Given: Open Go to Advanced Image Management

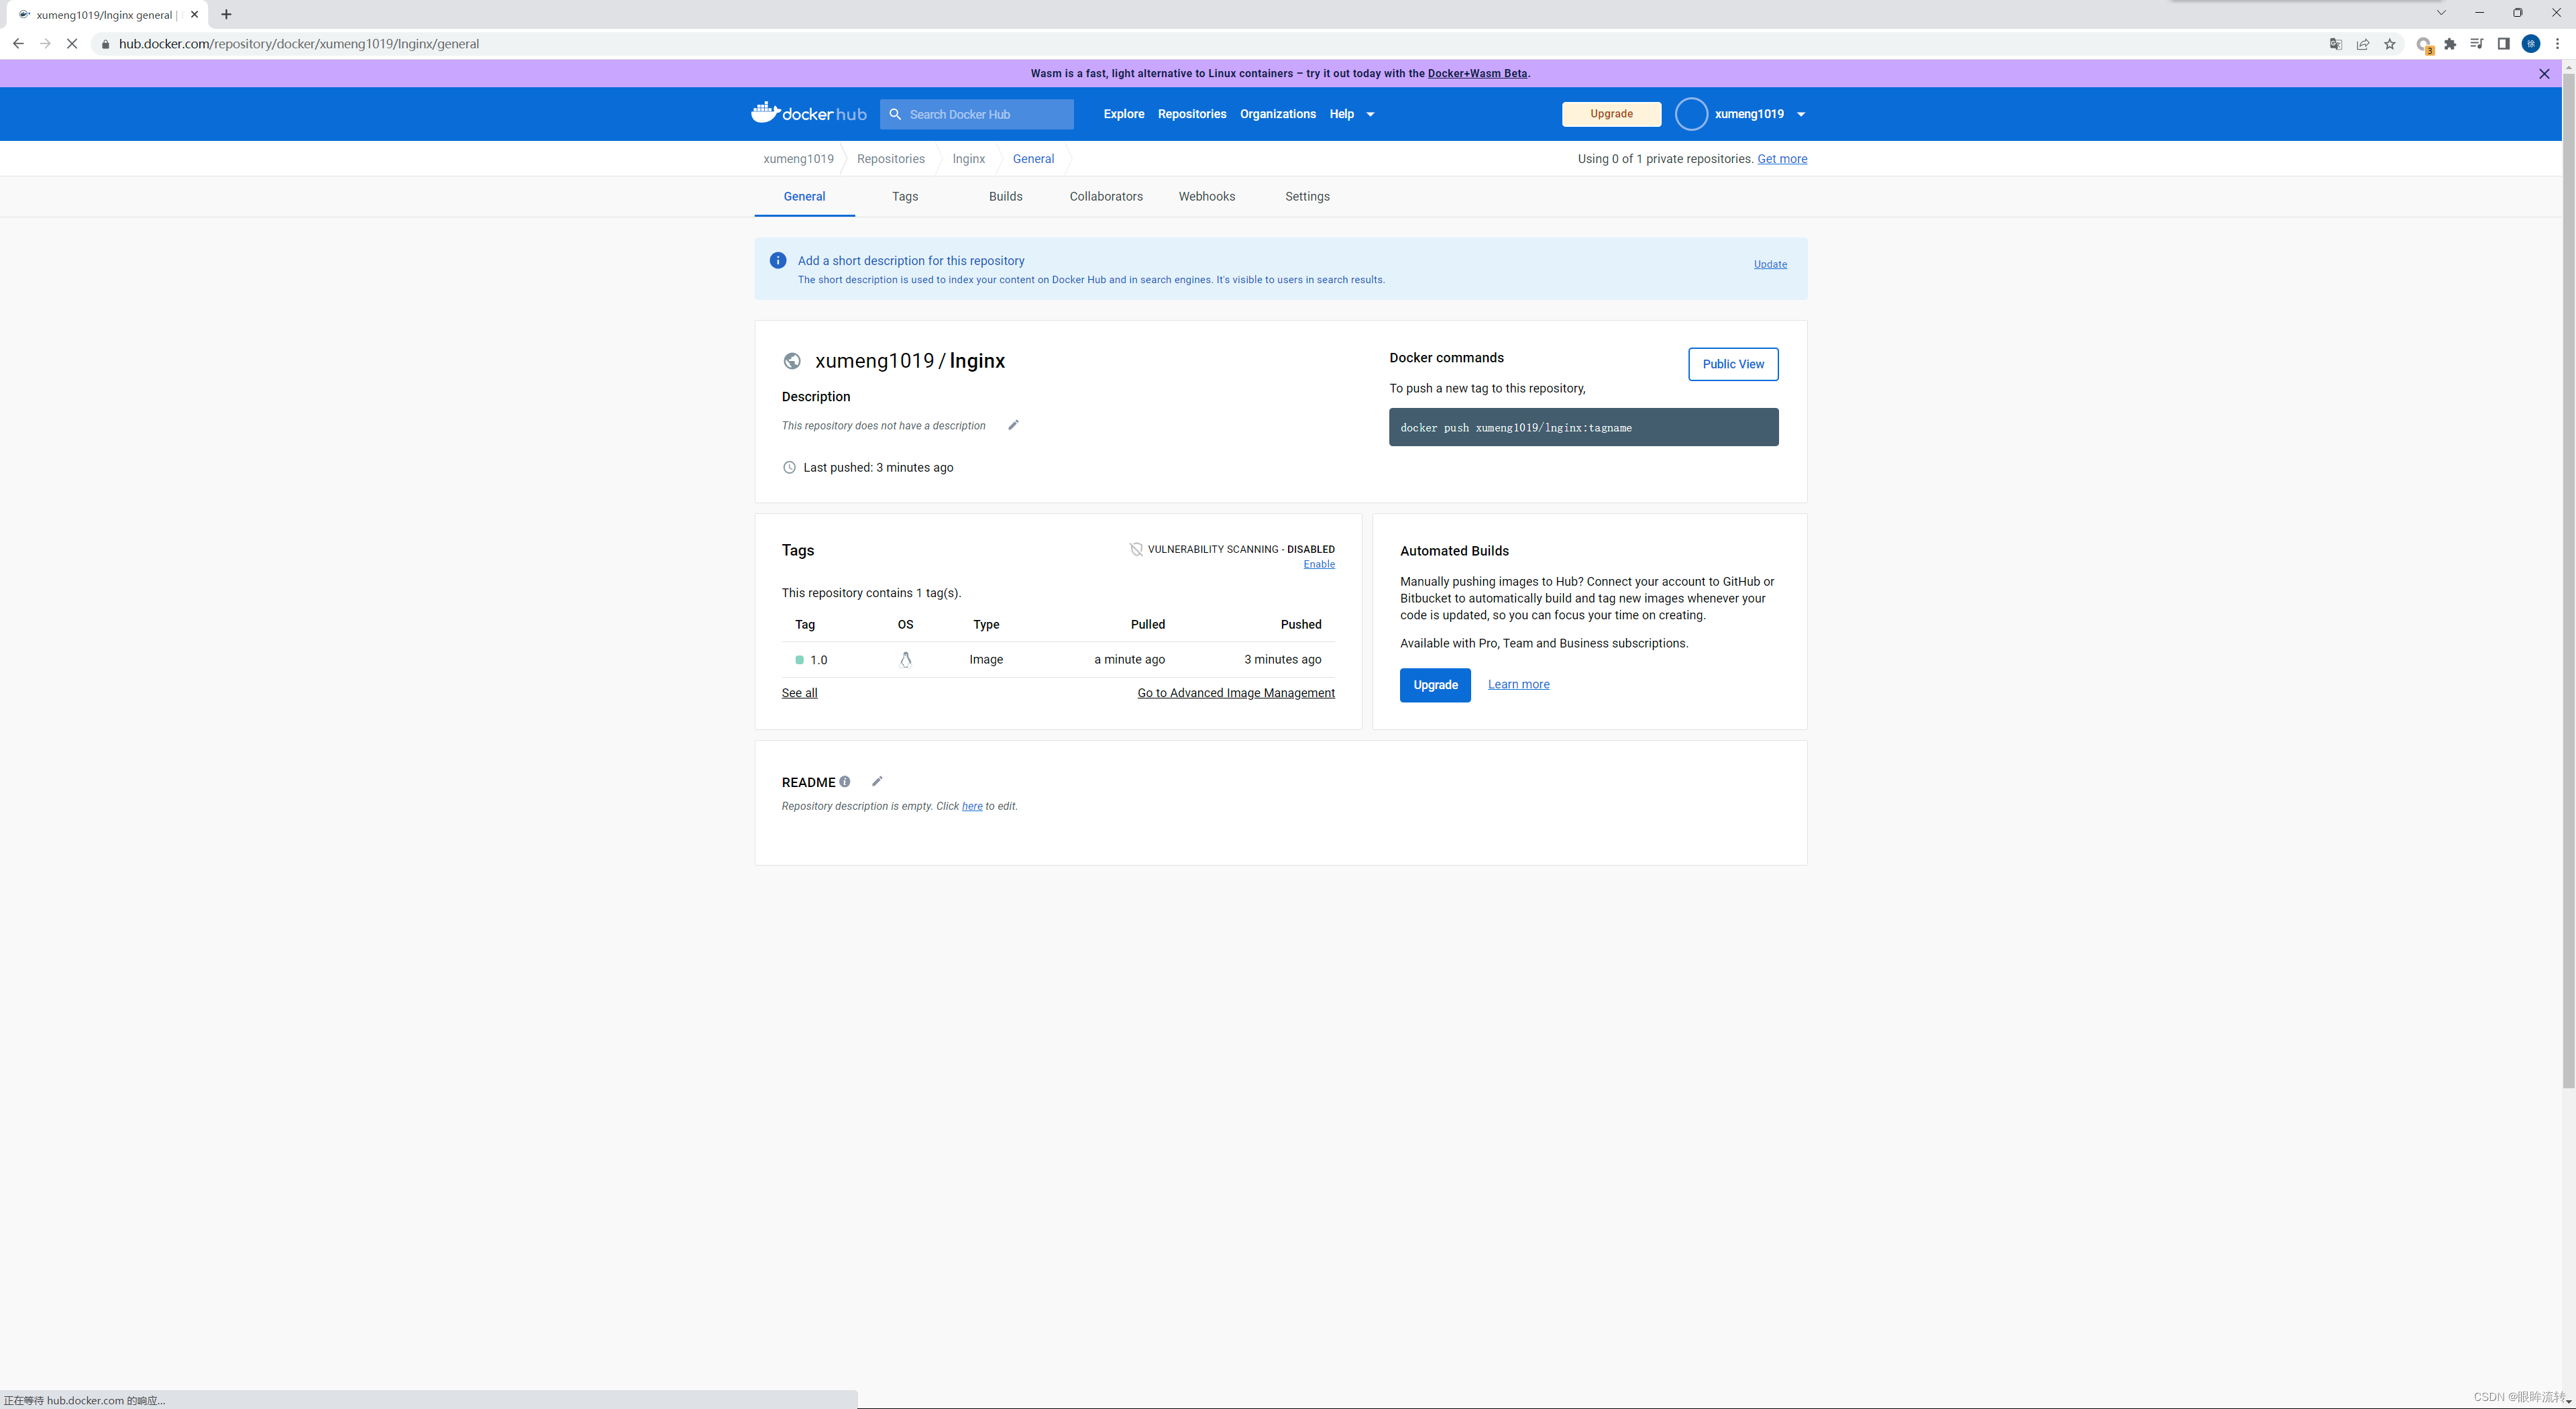Looking at the screenshot, I should 1236,693.
